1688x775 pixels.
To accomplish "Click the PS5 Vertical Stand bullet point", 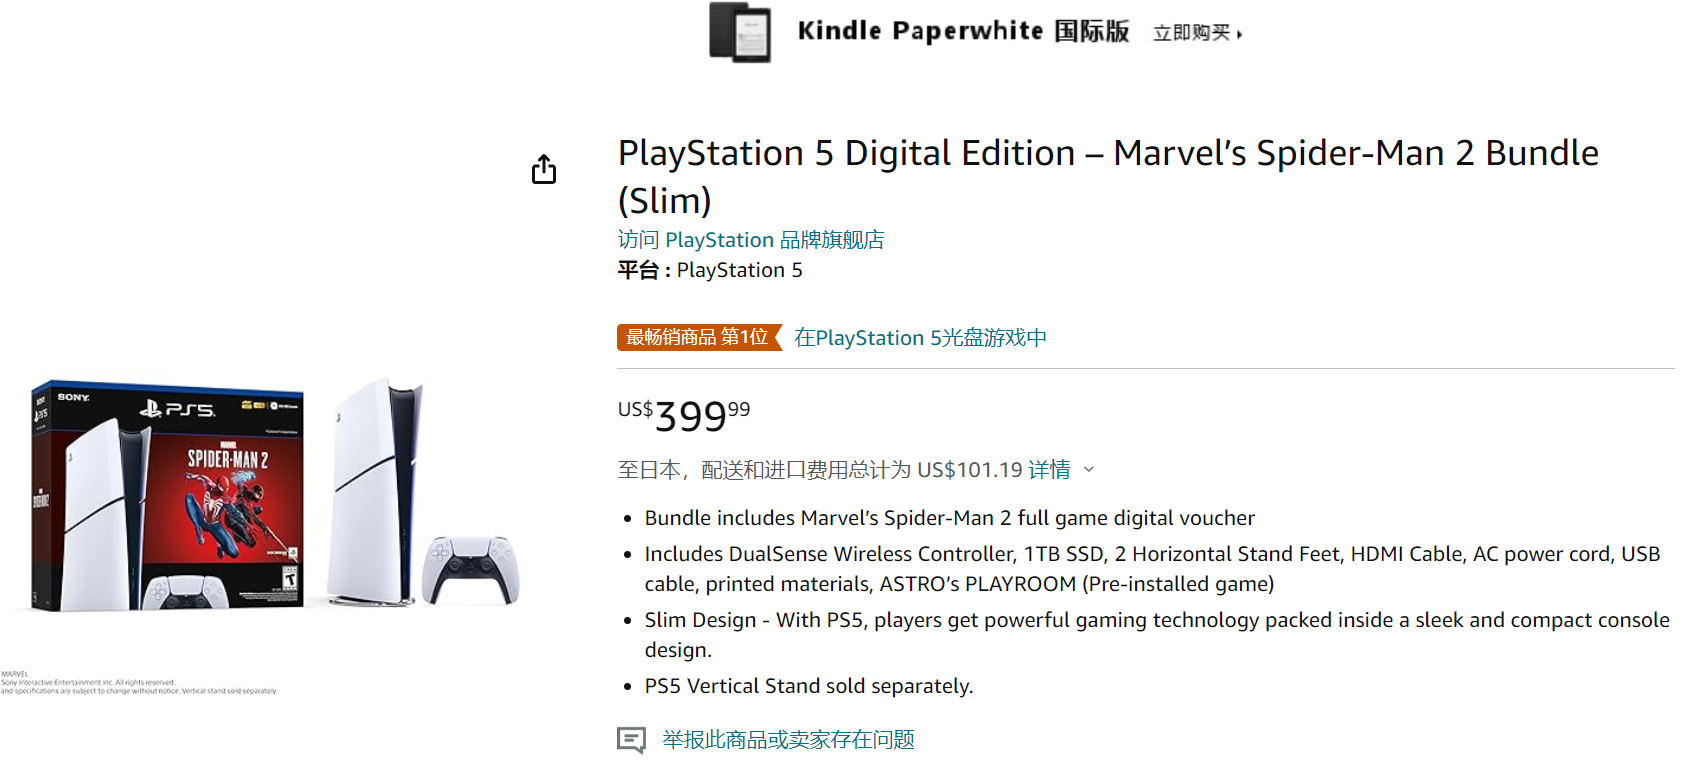I will (x=807, y=686).
